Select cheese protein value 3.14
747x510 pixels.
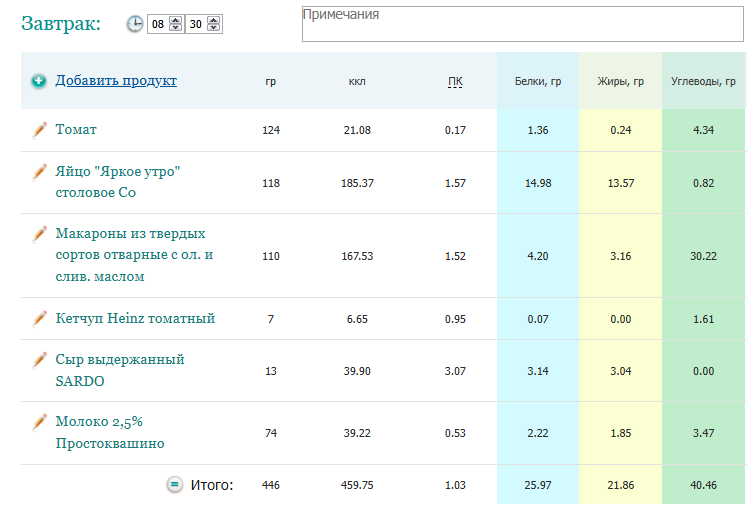(538, 371)
